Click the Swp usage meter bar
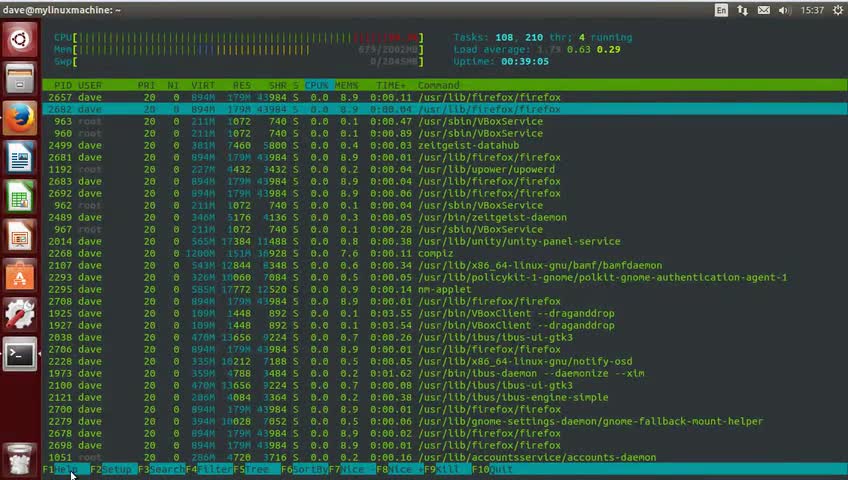 238,62
